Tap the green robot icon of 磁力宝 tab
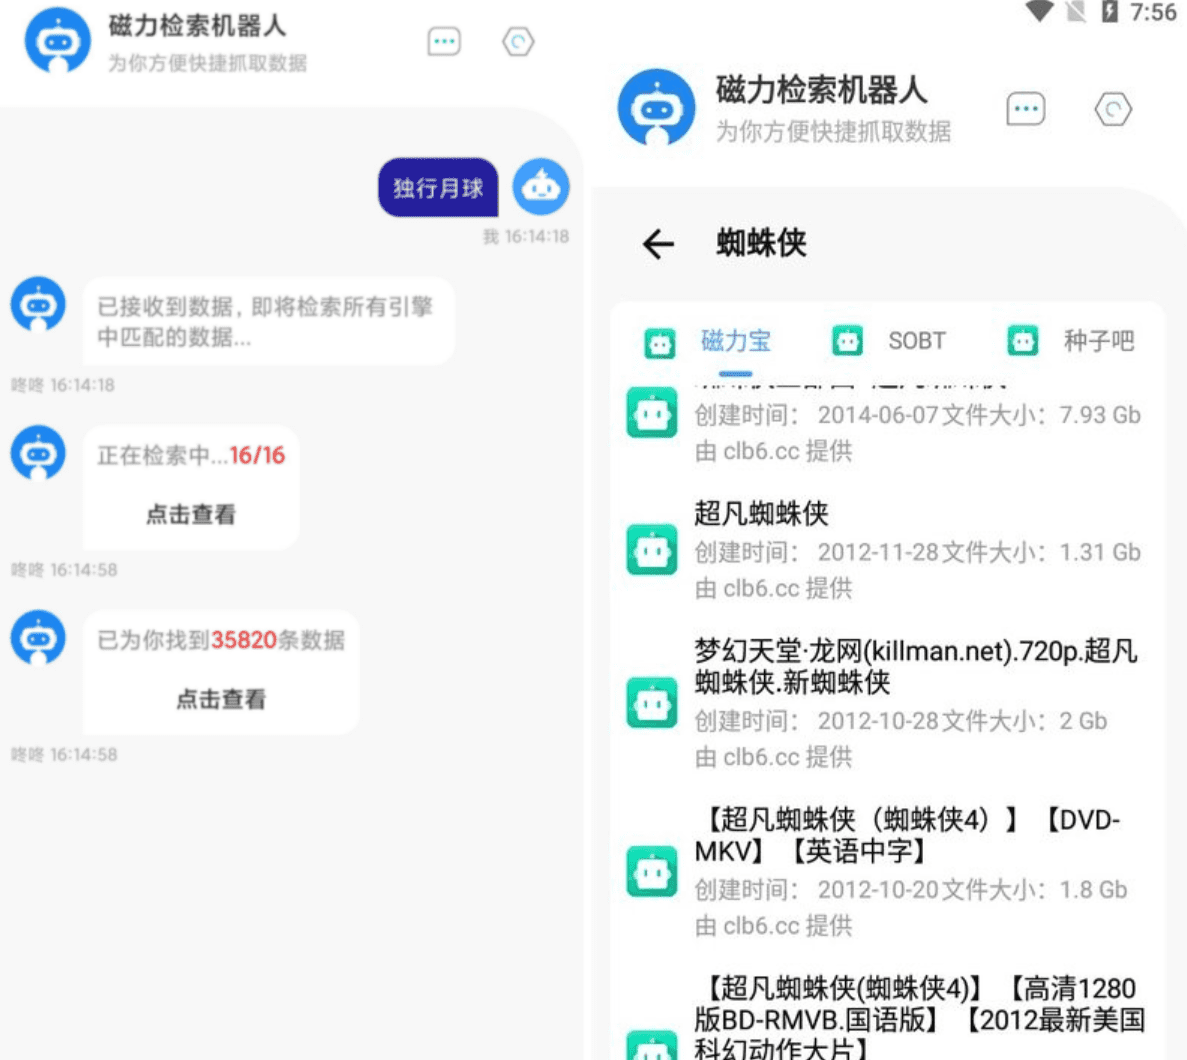 (x=659, y=343)
